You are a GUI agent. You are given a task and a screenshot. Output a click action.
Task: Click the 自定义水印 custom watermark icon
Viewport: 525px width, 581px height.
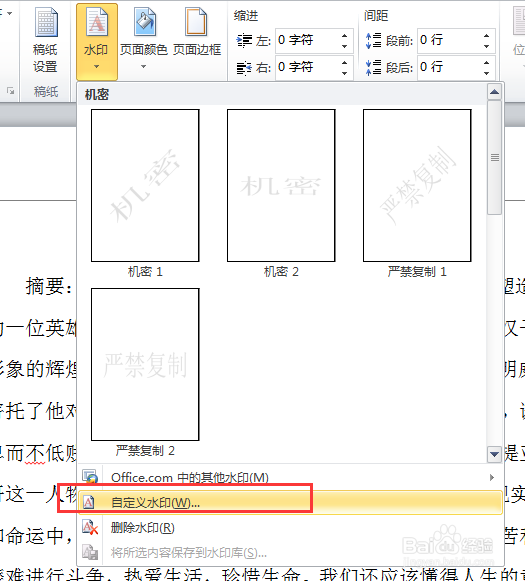[x=89, y=502]
